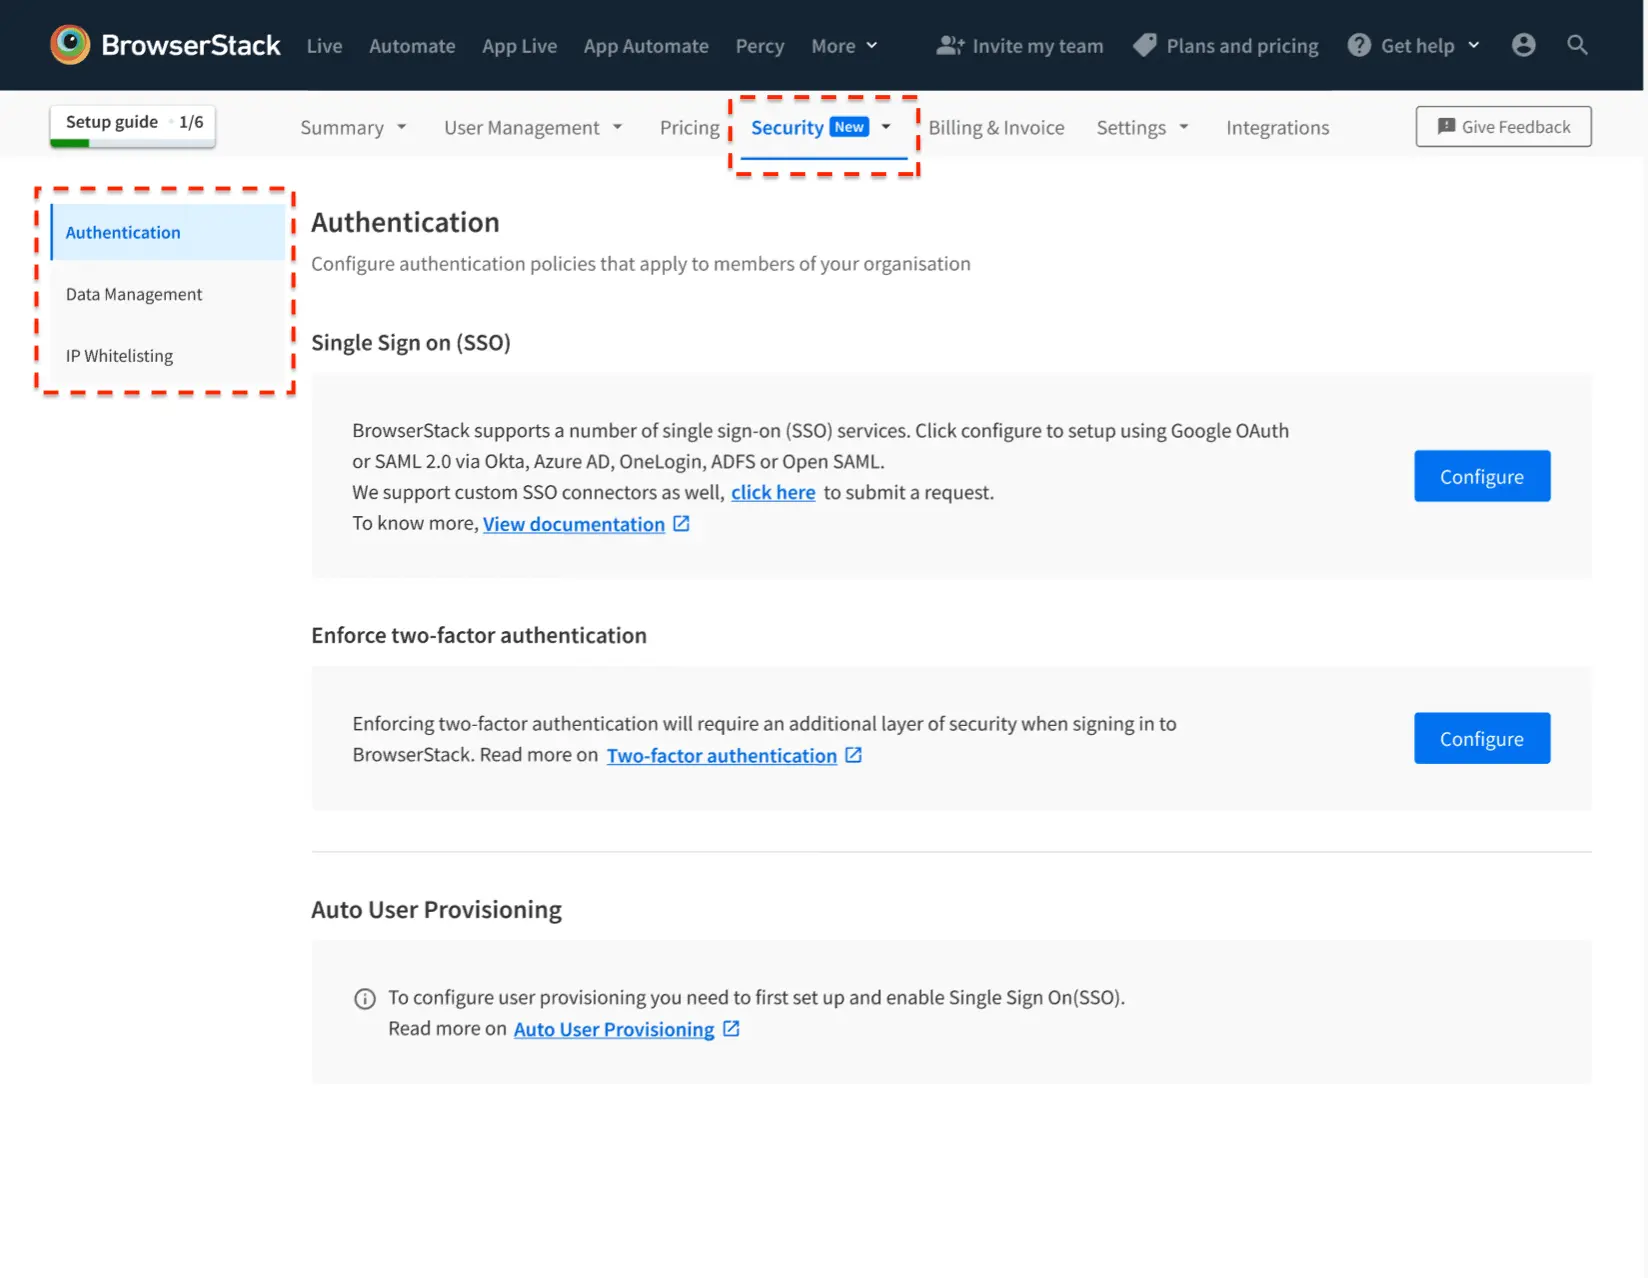
Task: Click external link icon beside View documentation
Action: 681,524
